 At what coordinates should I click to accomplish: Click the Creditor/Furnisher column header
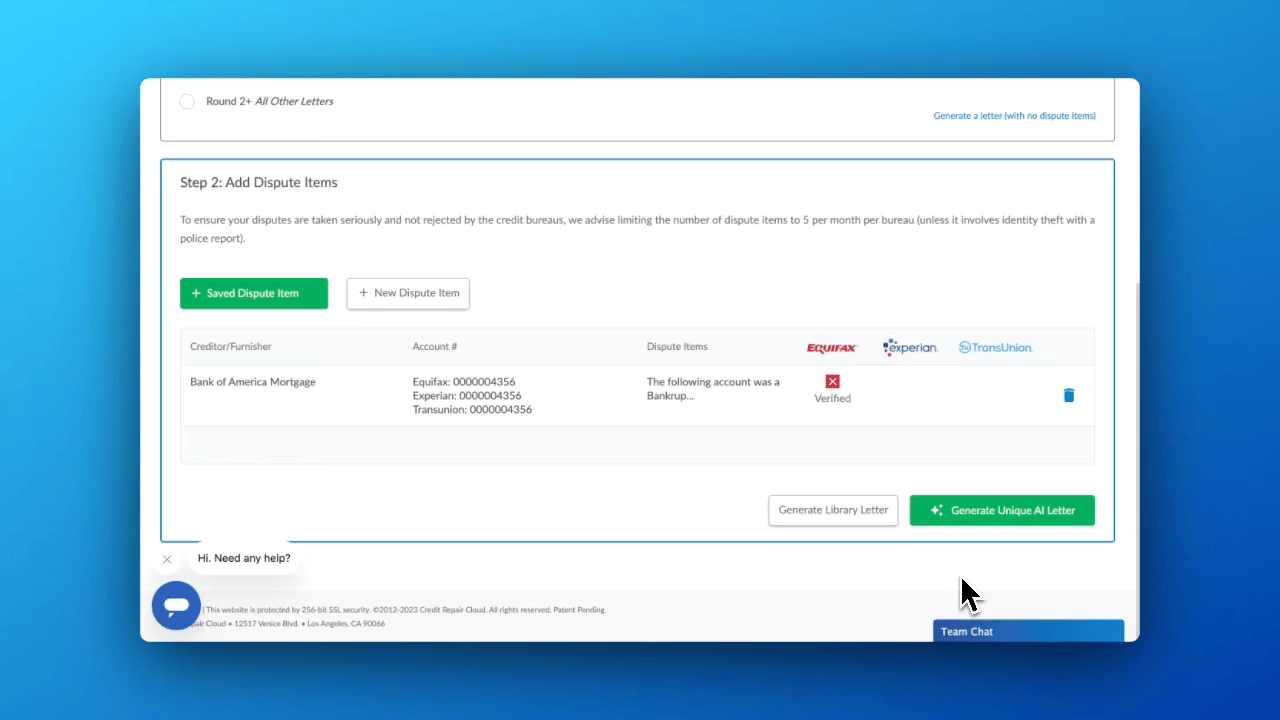click(231, 347)
